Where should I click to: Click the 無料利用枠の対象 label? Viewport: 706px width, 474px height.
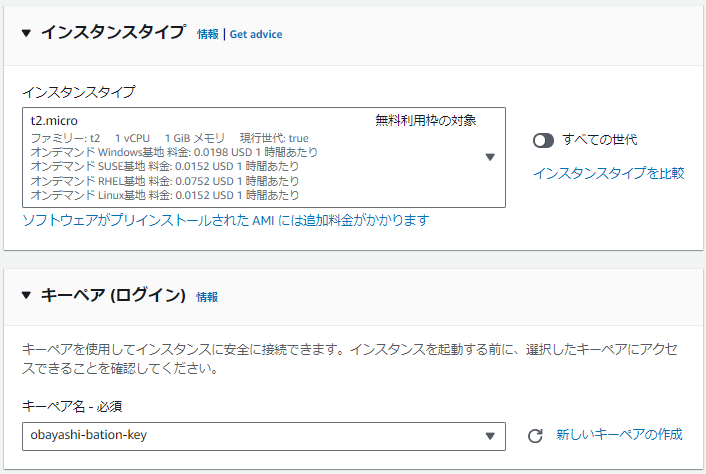tap(425, 121)
